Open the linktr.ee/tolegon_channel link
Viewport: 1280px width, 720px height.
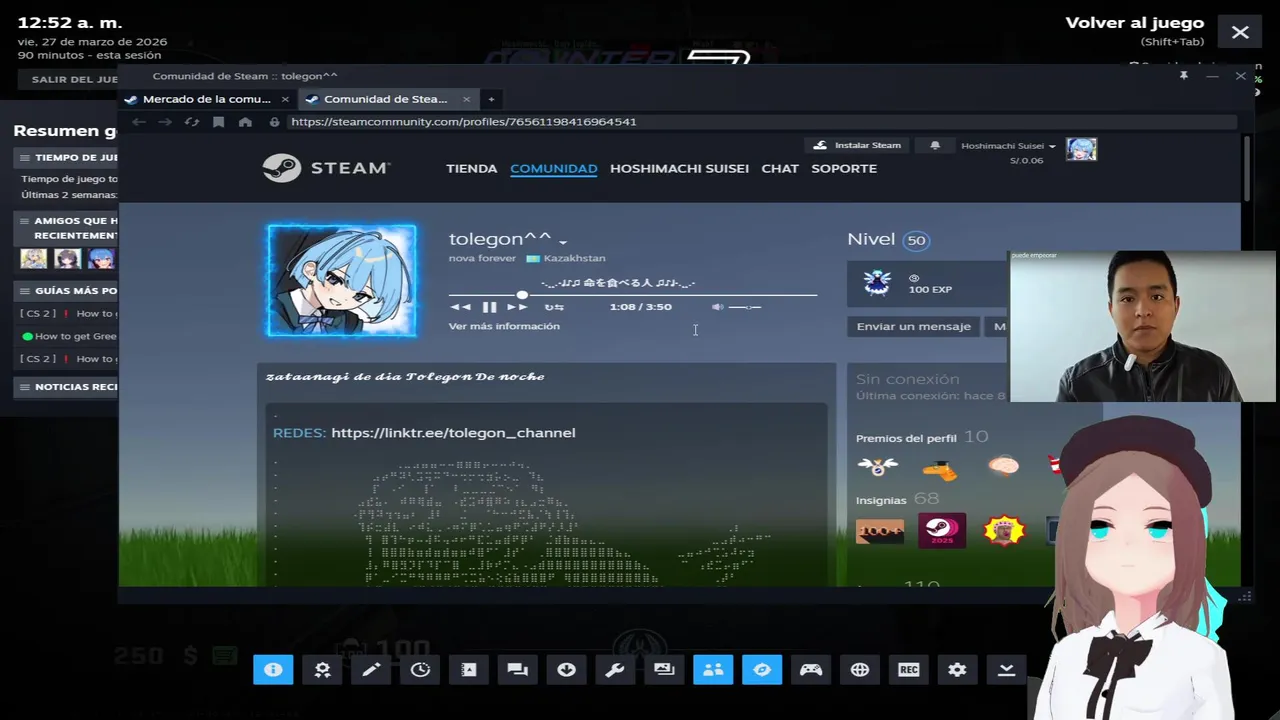point(453,433)
